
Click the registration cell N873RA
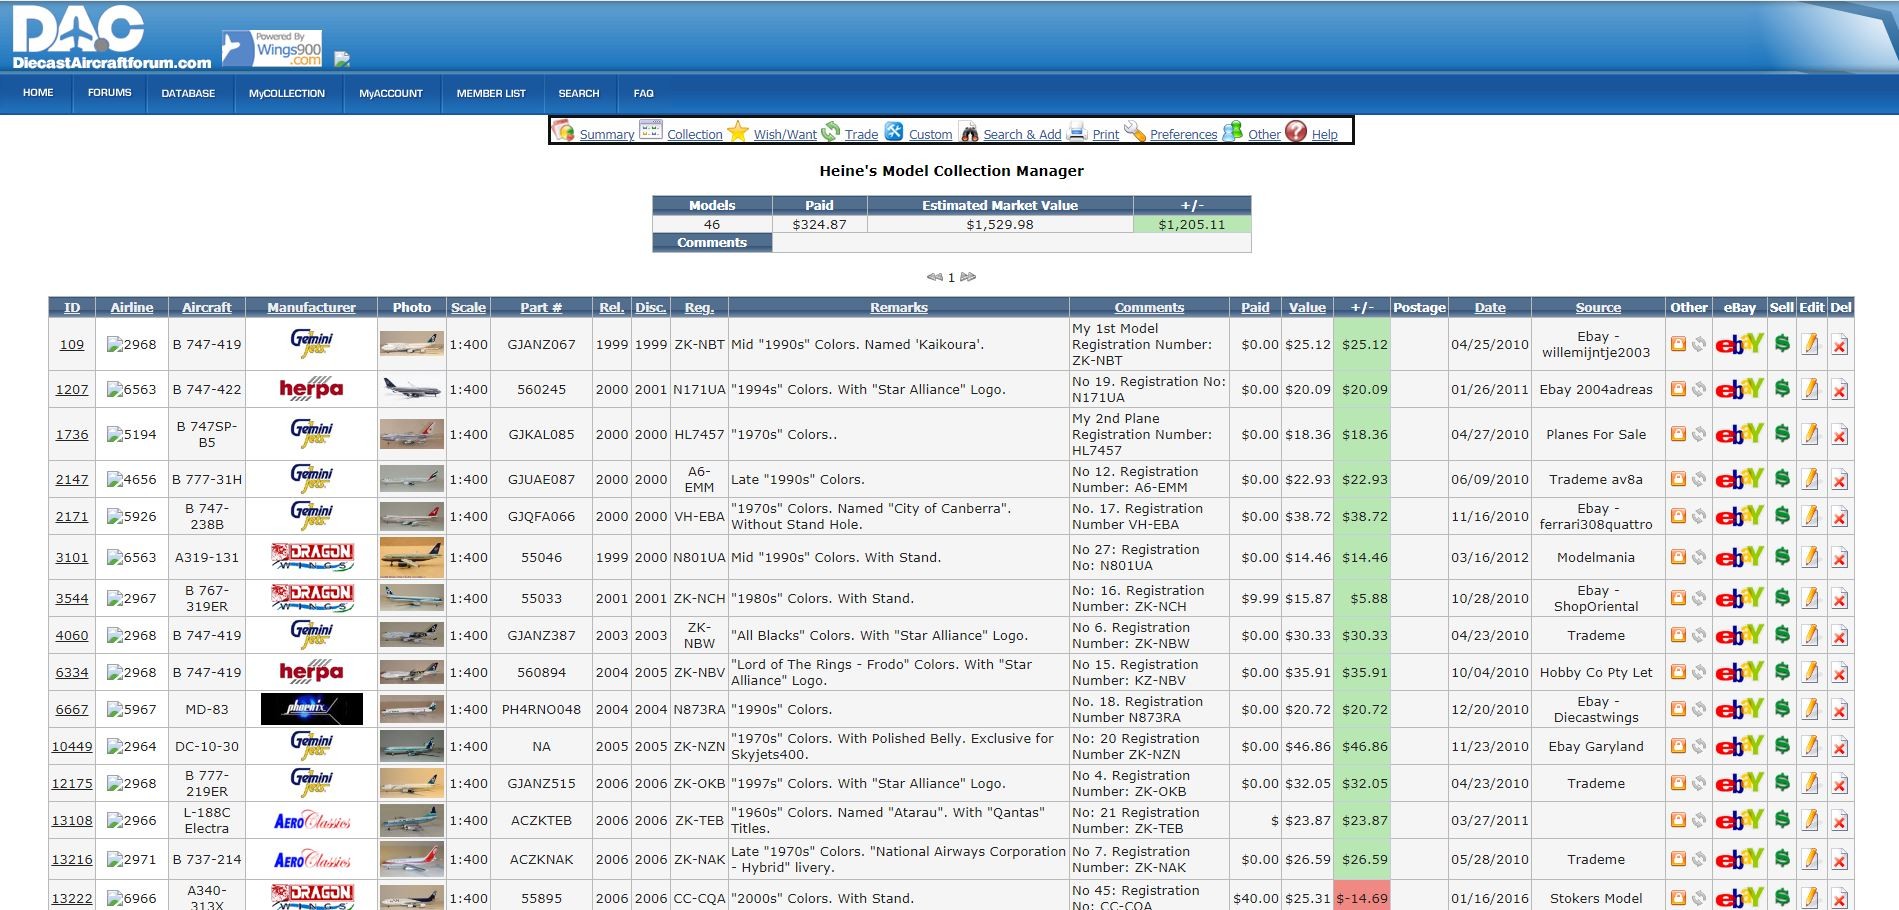[x=699, y=710]
